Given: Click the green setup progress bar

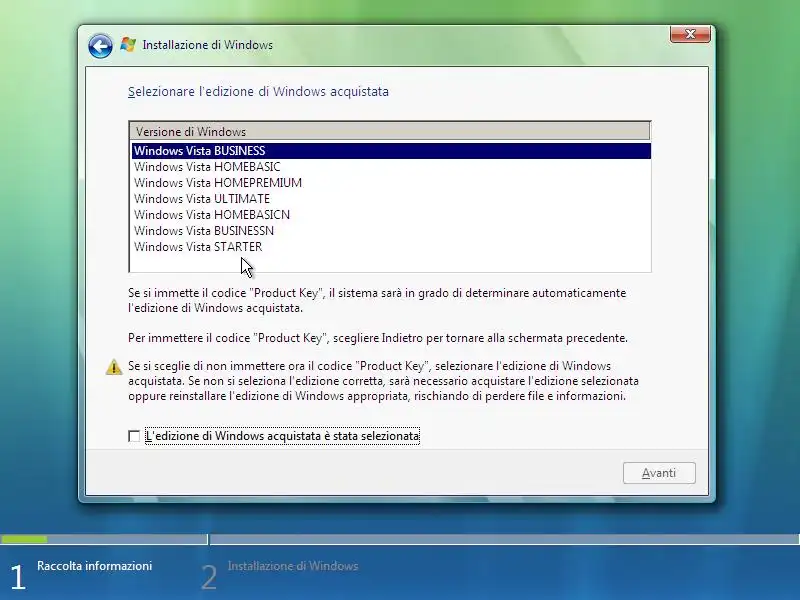Looking at the screenshot, I should [x=23, y=539].
